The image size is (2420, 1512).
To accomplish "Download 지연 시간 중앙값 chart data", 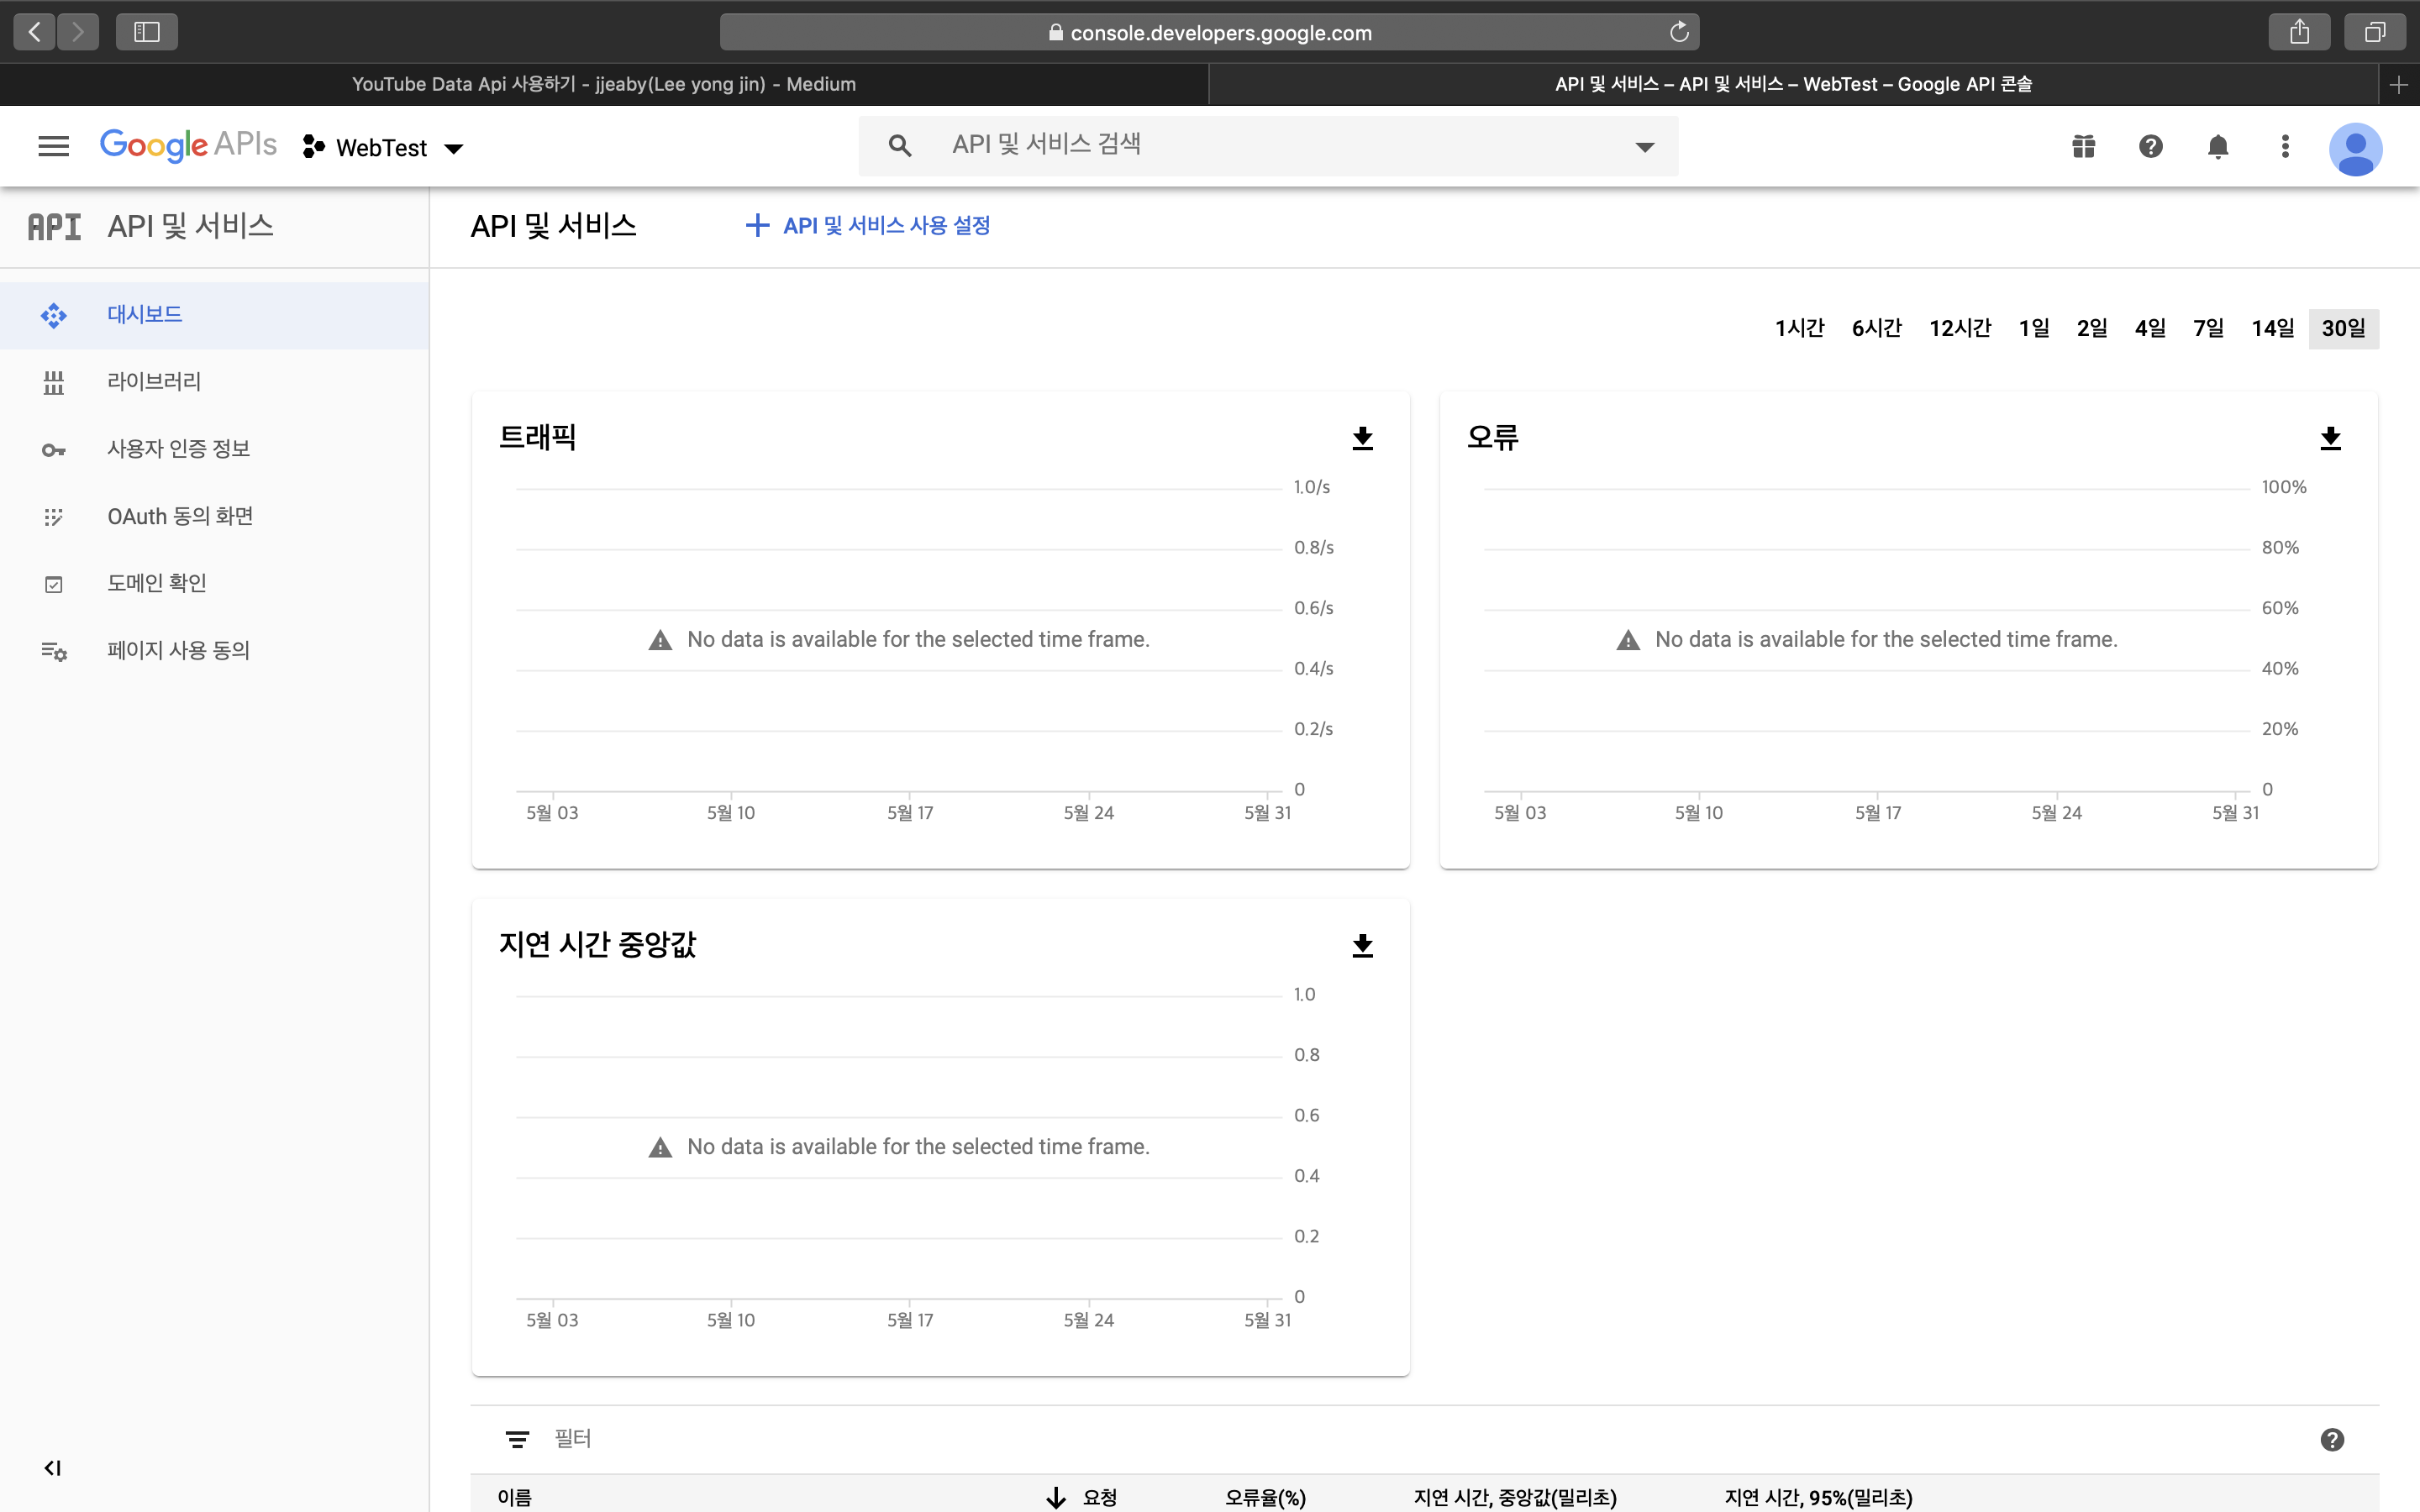I will [x=1362, y=945].
